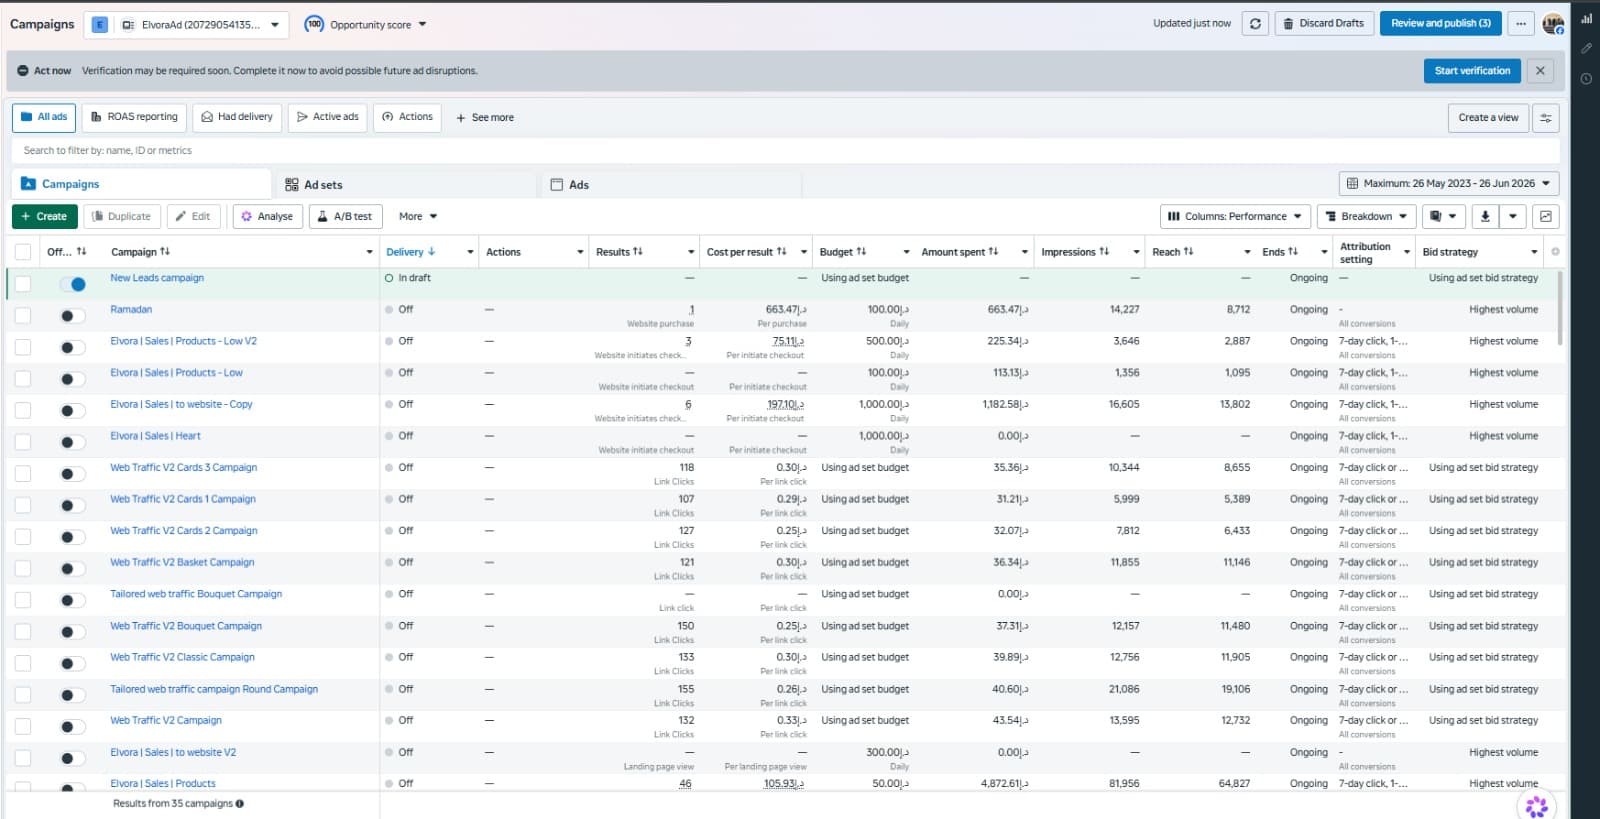The width and height of the screenshot is (1600, 819).
Task: Click the green Create button
Action: point(44,216)
